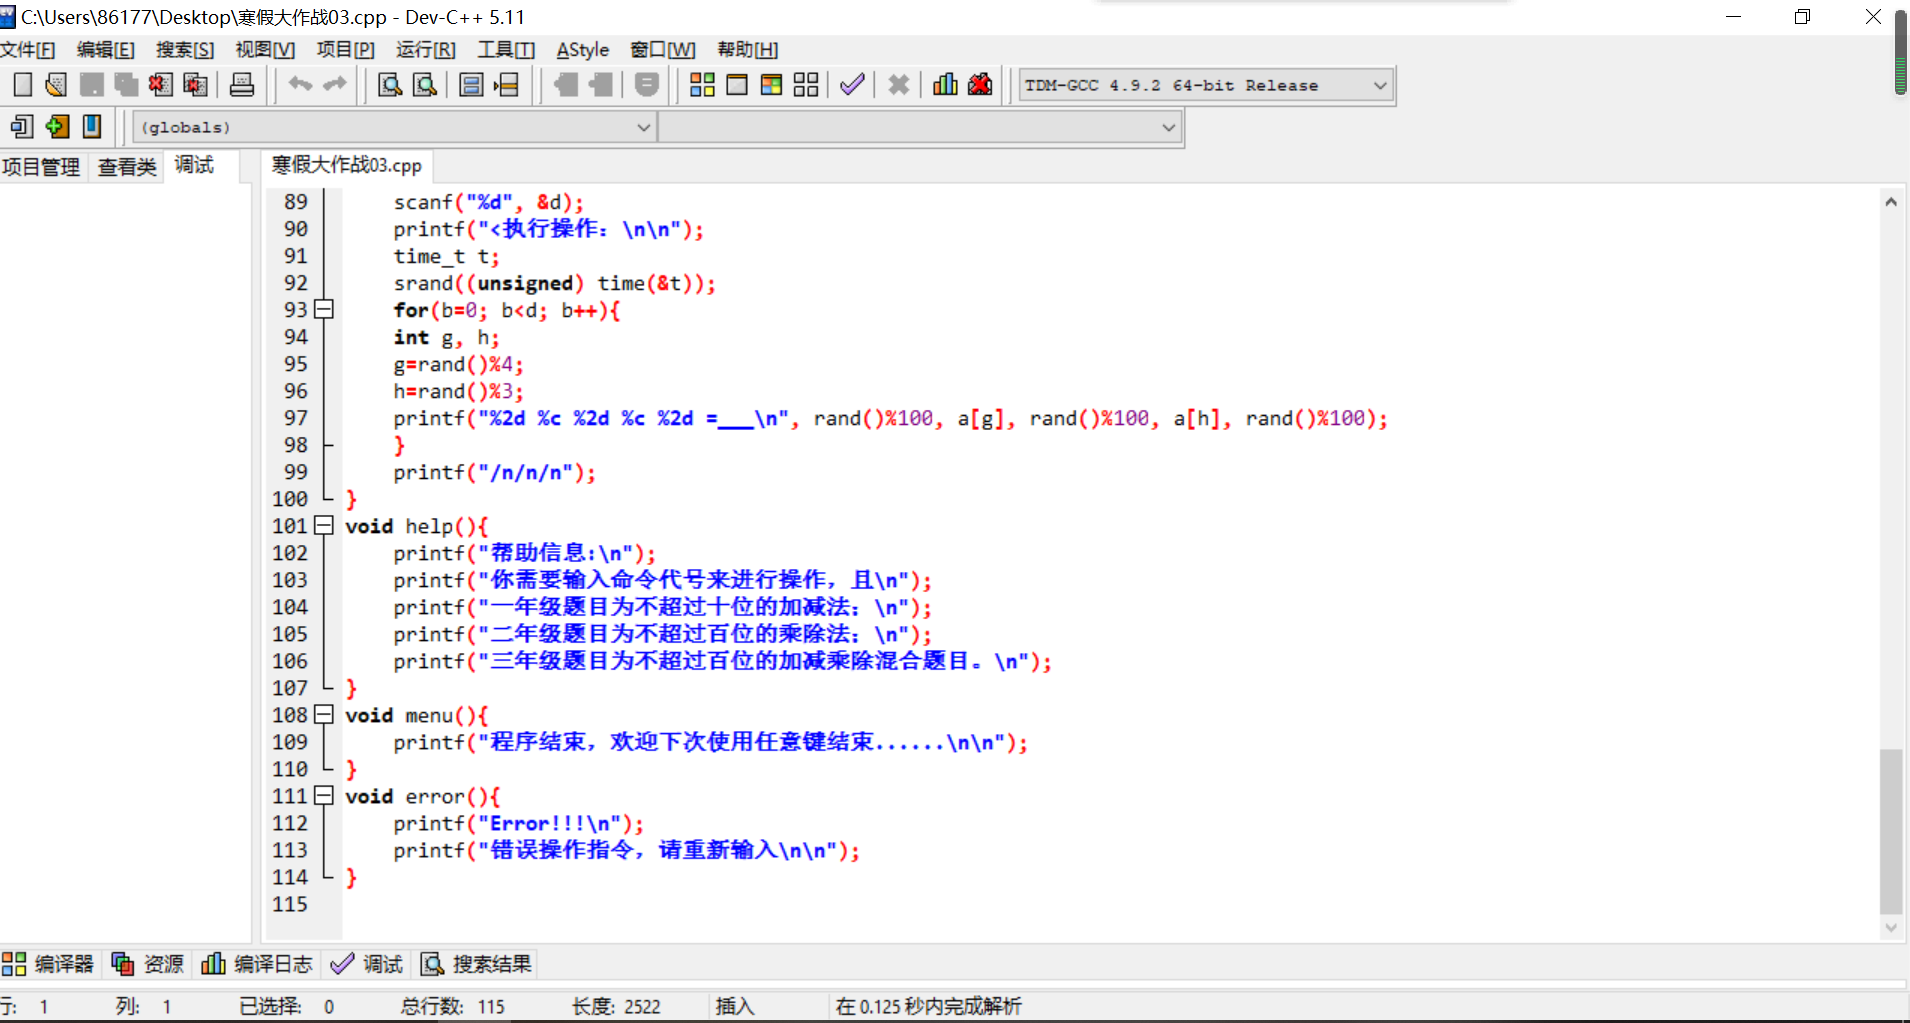Click the Close All files toolbar icon
Screen dimensions: 1910x1023
coord(195,85)
